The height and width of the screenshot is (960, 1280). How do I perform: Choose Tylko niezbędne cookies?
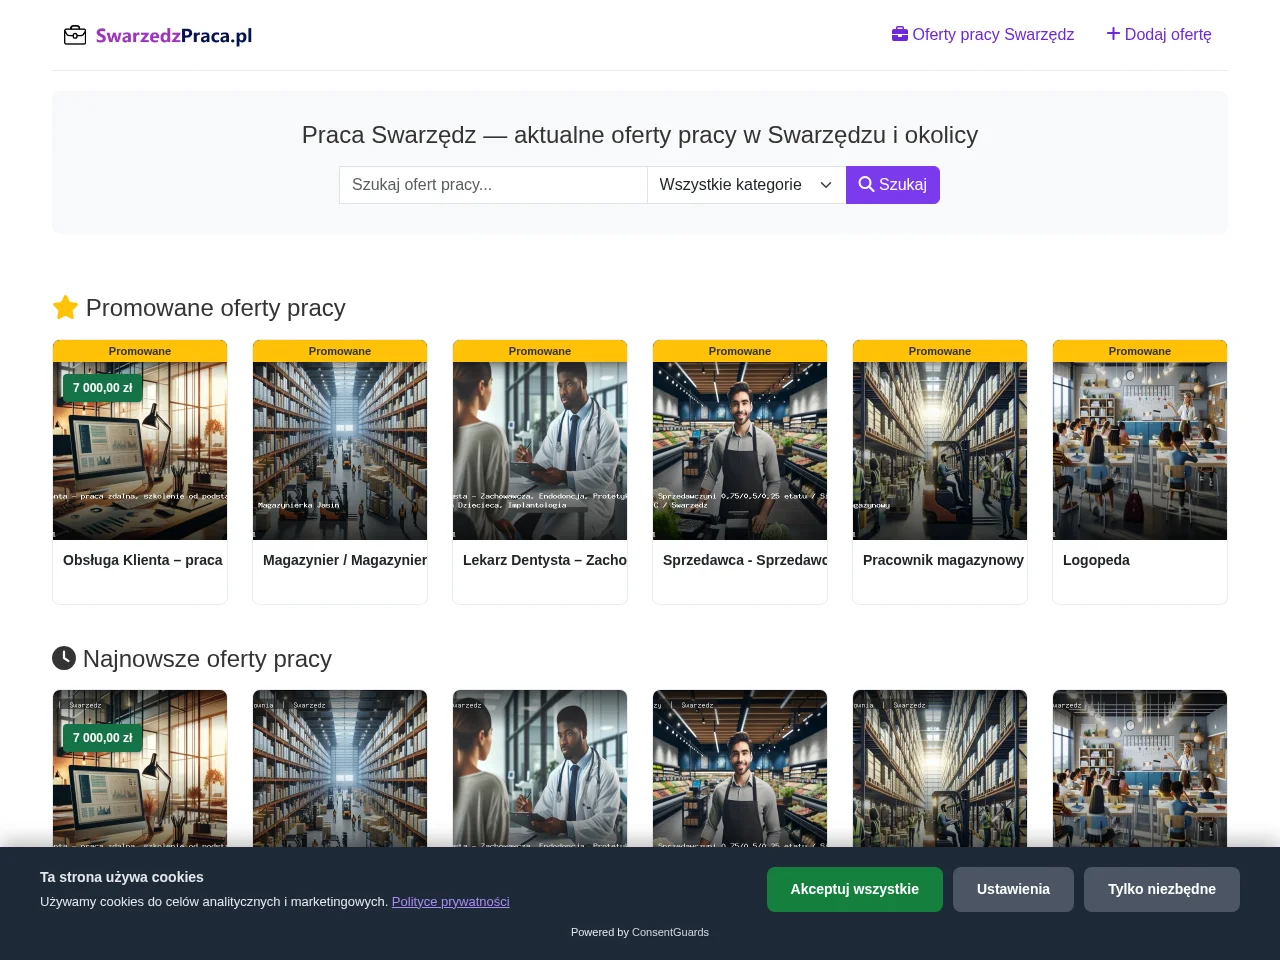point(1162,889)
